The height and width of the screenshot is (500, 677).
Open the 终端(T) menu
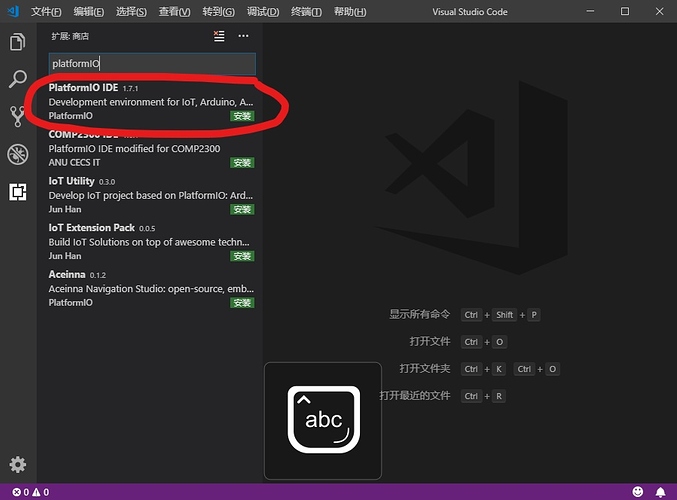click(306, 12)
